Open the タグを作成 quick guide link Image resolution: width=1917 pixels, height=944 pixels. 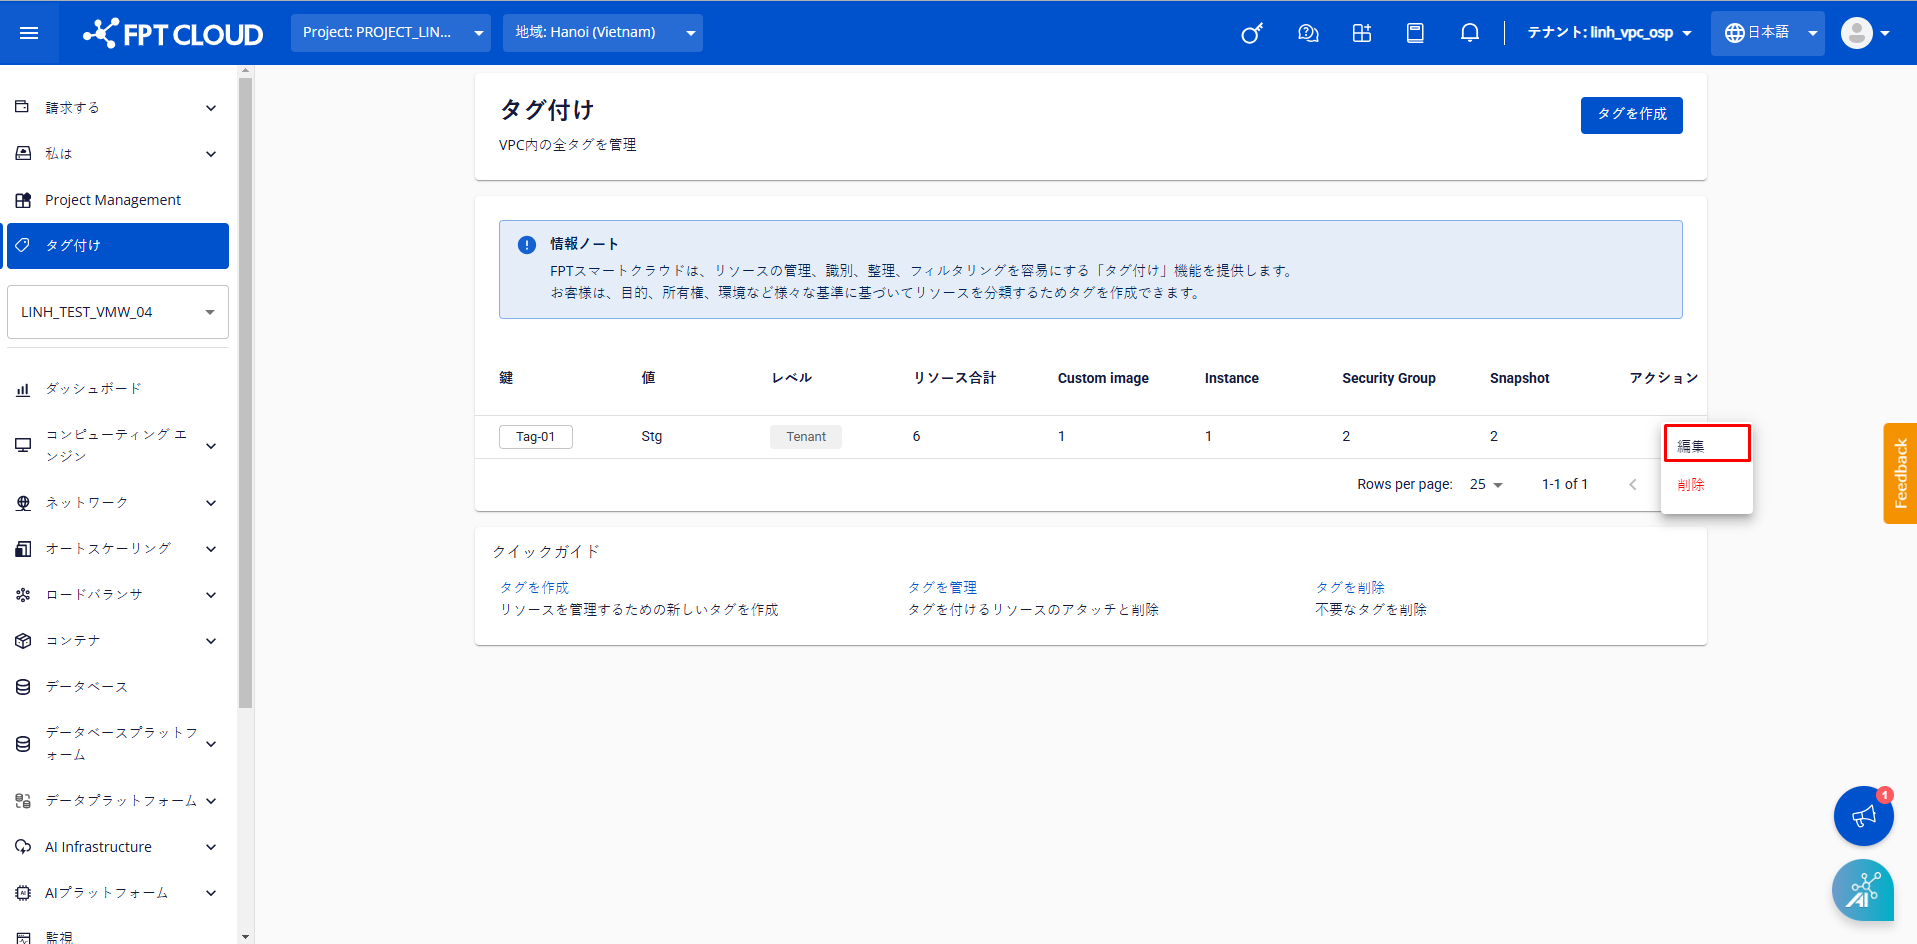(x=534, y=588)
